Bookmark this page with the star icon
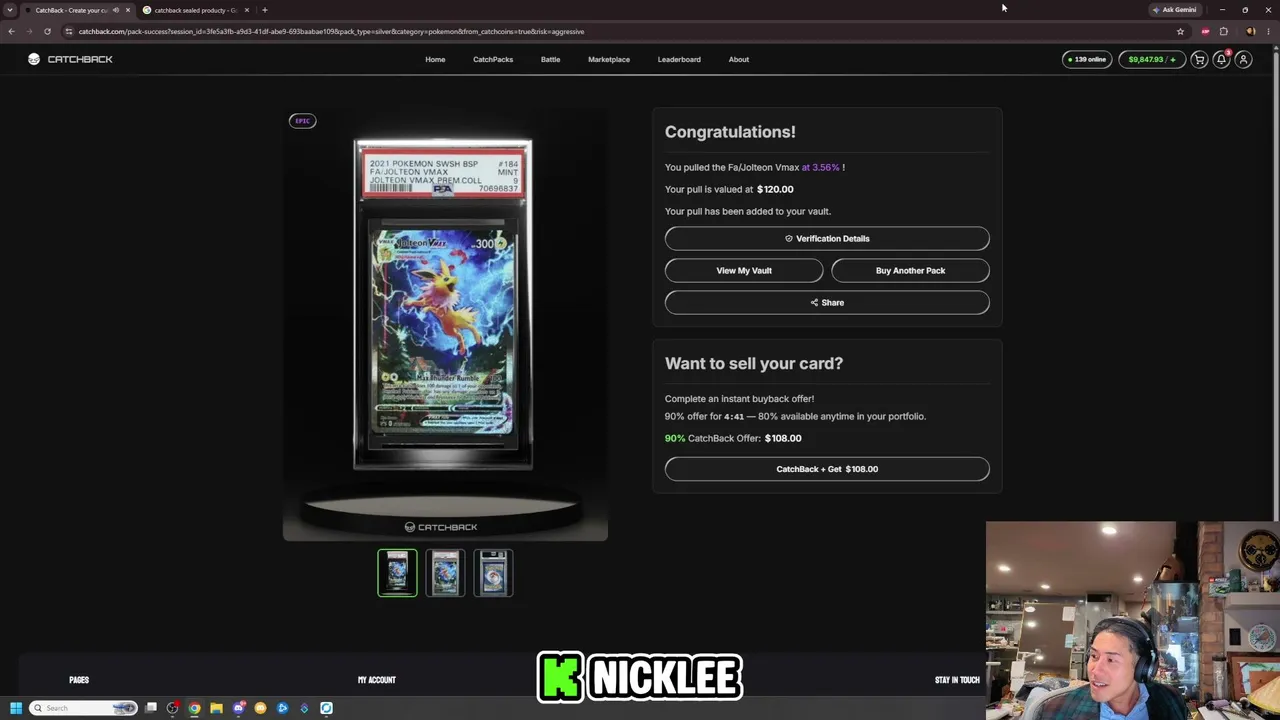This screenshot has height=720, width=1280. tap(1180, 31)
